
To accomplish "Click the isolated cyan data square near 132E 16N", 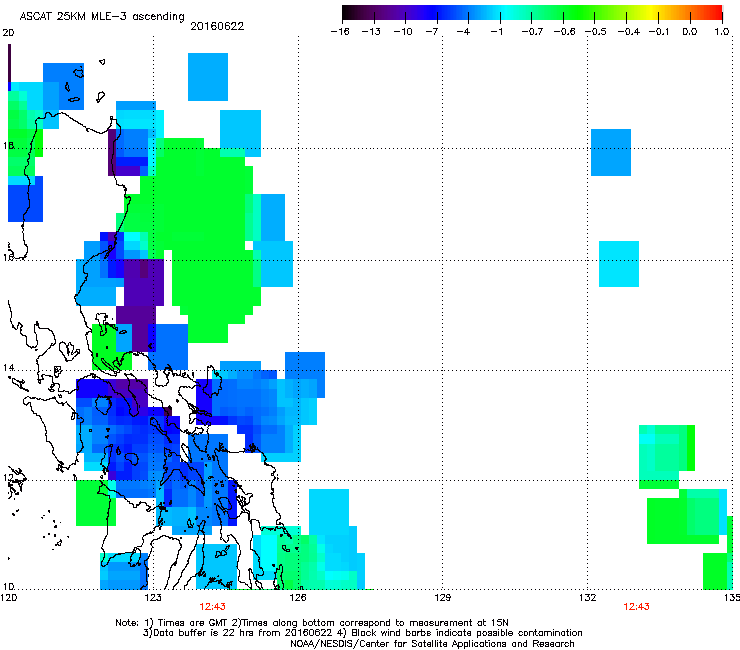I will click(619, 264).
